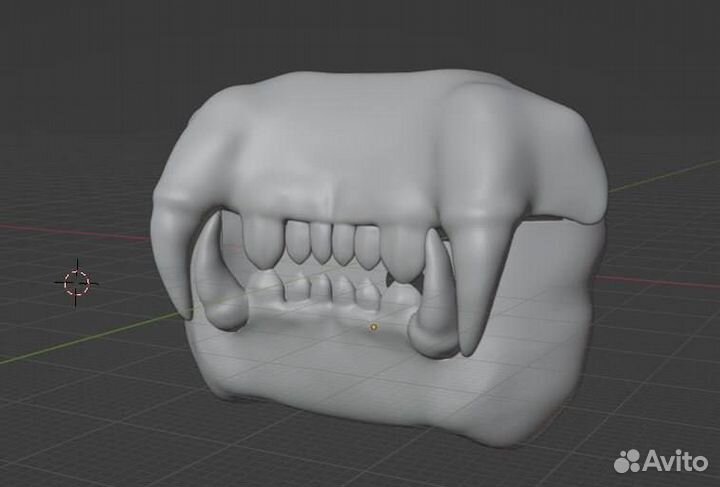Click the orange object origin dot
The height and width of the screenshot is (487, 720).
click(x=374, y=327)
